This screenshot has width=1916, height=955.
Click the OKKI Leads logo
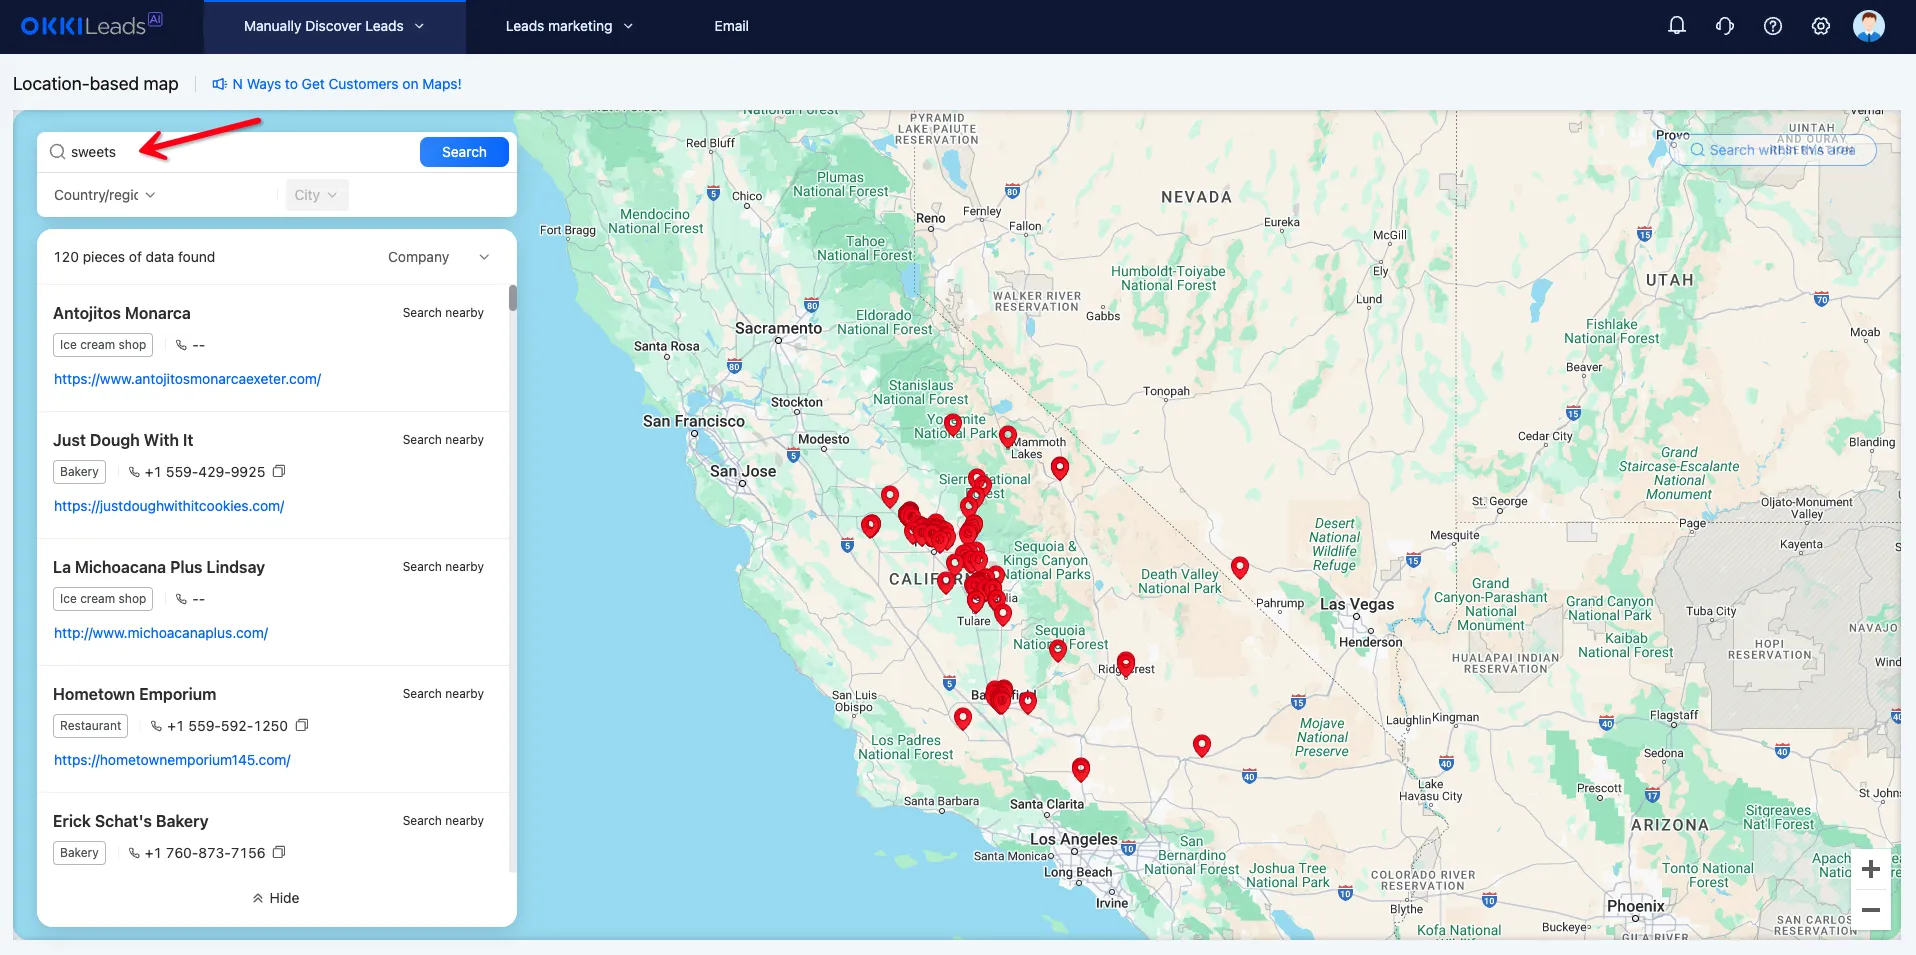(x=91, y=25)
